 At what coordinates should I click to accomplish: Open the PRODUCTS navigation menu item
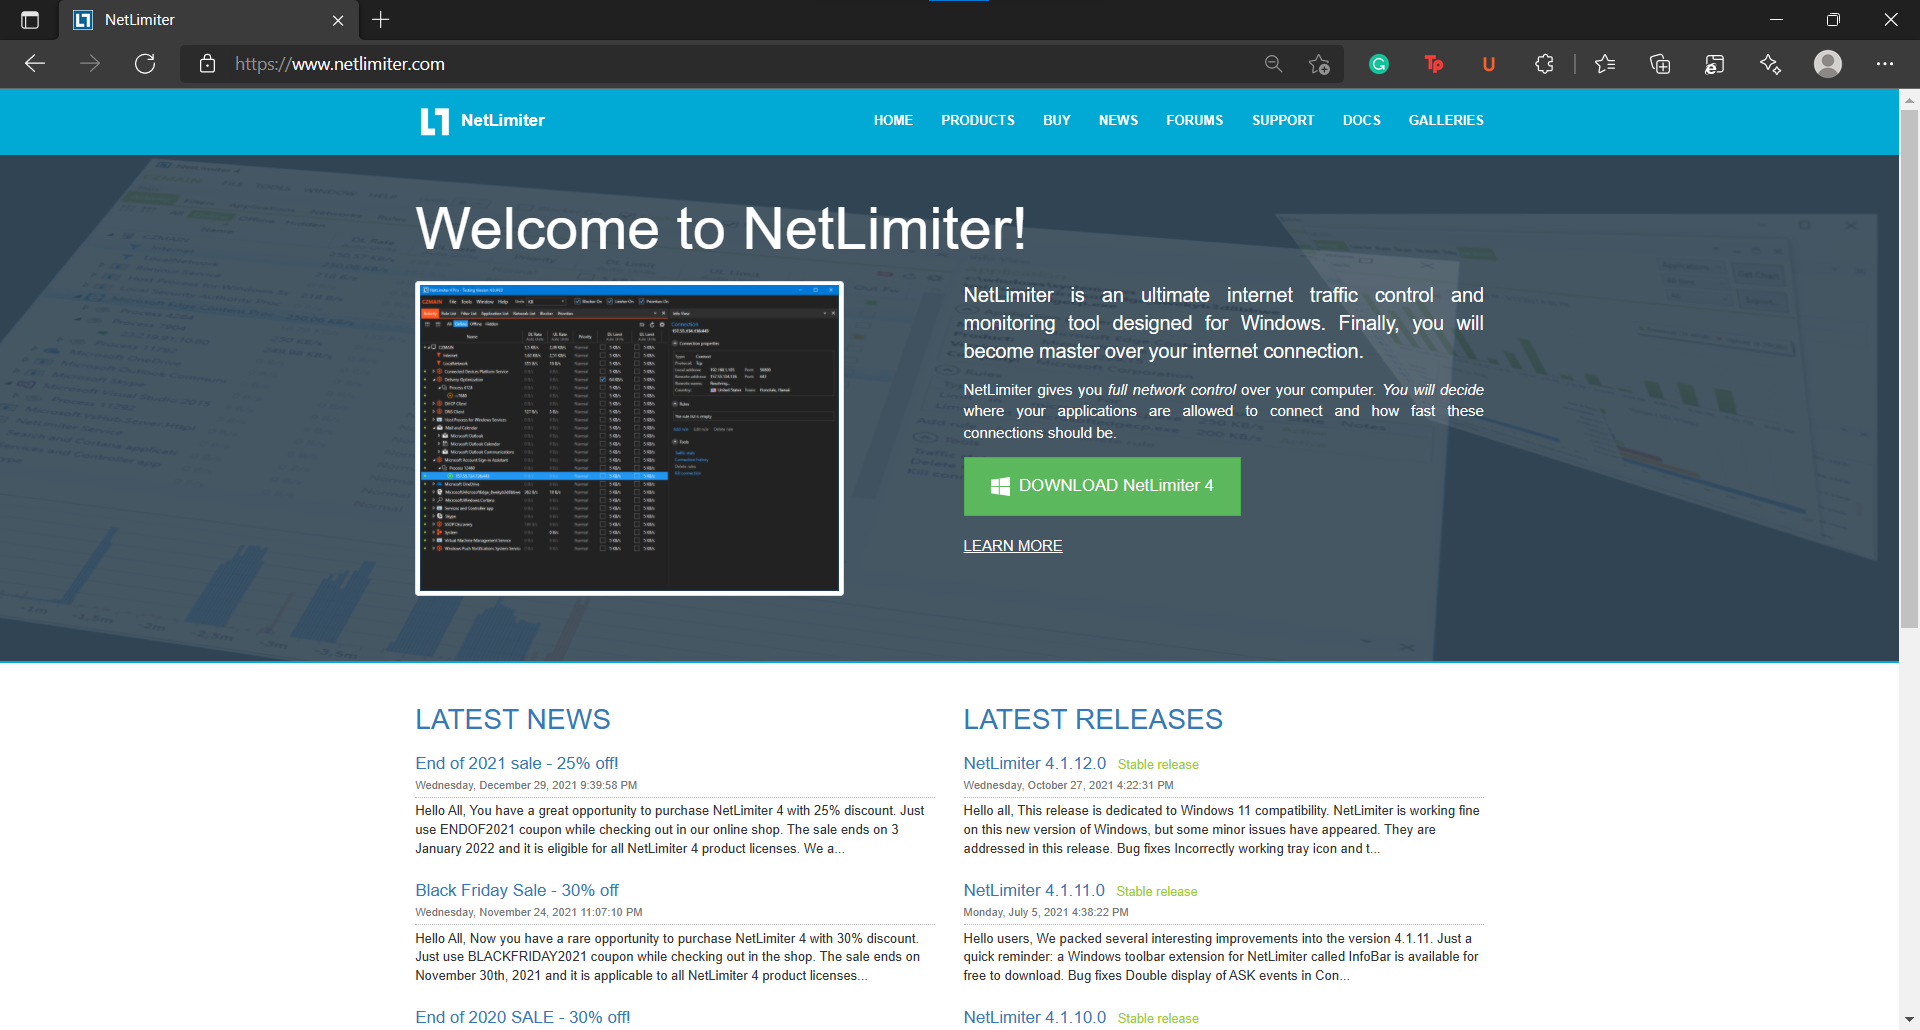(977, 120)
